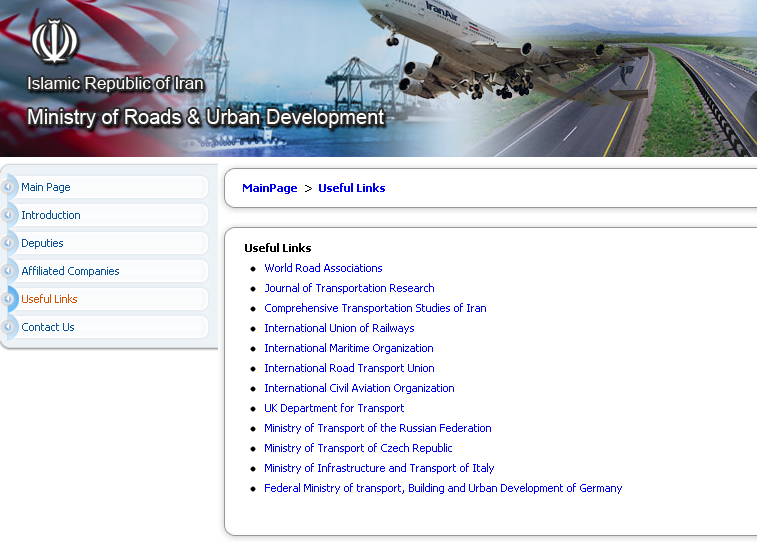Click the arrow icon beside Deputies
The height and width of the screenshot is (550, 757).
[x=9, y=243]
